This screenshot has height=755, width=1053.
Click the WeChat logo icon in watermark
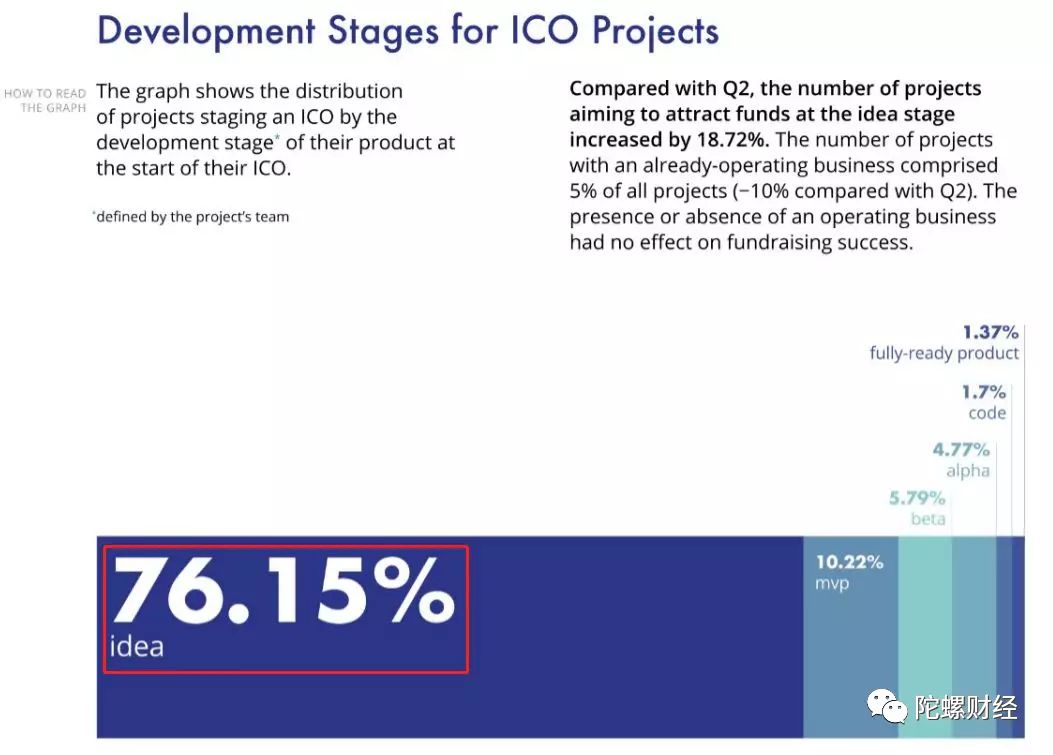[887, 706]
